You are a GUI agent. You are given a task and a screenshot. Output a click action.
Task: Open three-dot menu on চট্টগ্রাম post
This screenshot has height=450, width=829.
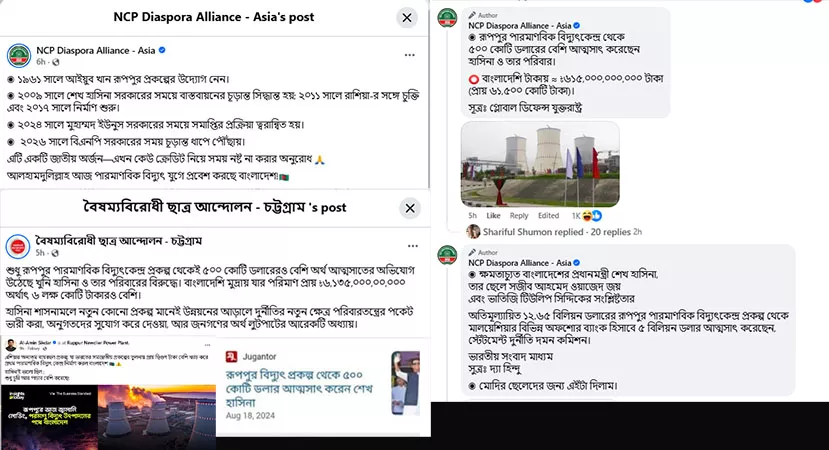(x=413, y=246)
